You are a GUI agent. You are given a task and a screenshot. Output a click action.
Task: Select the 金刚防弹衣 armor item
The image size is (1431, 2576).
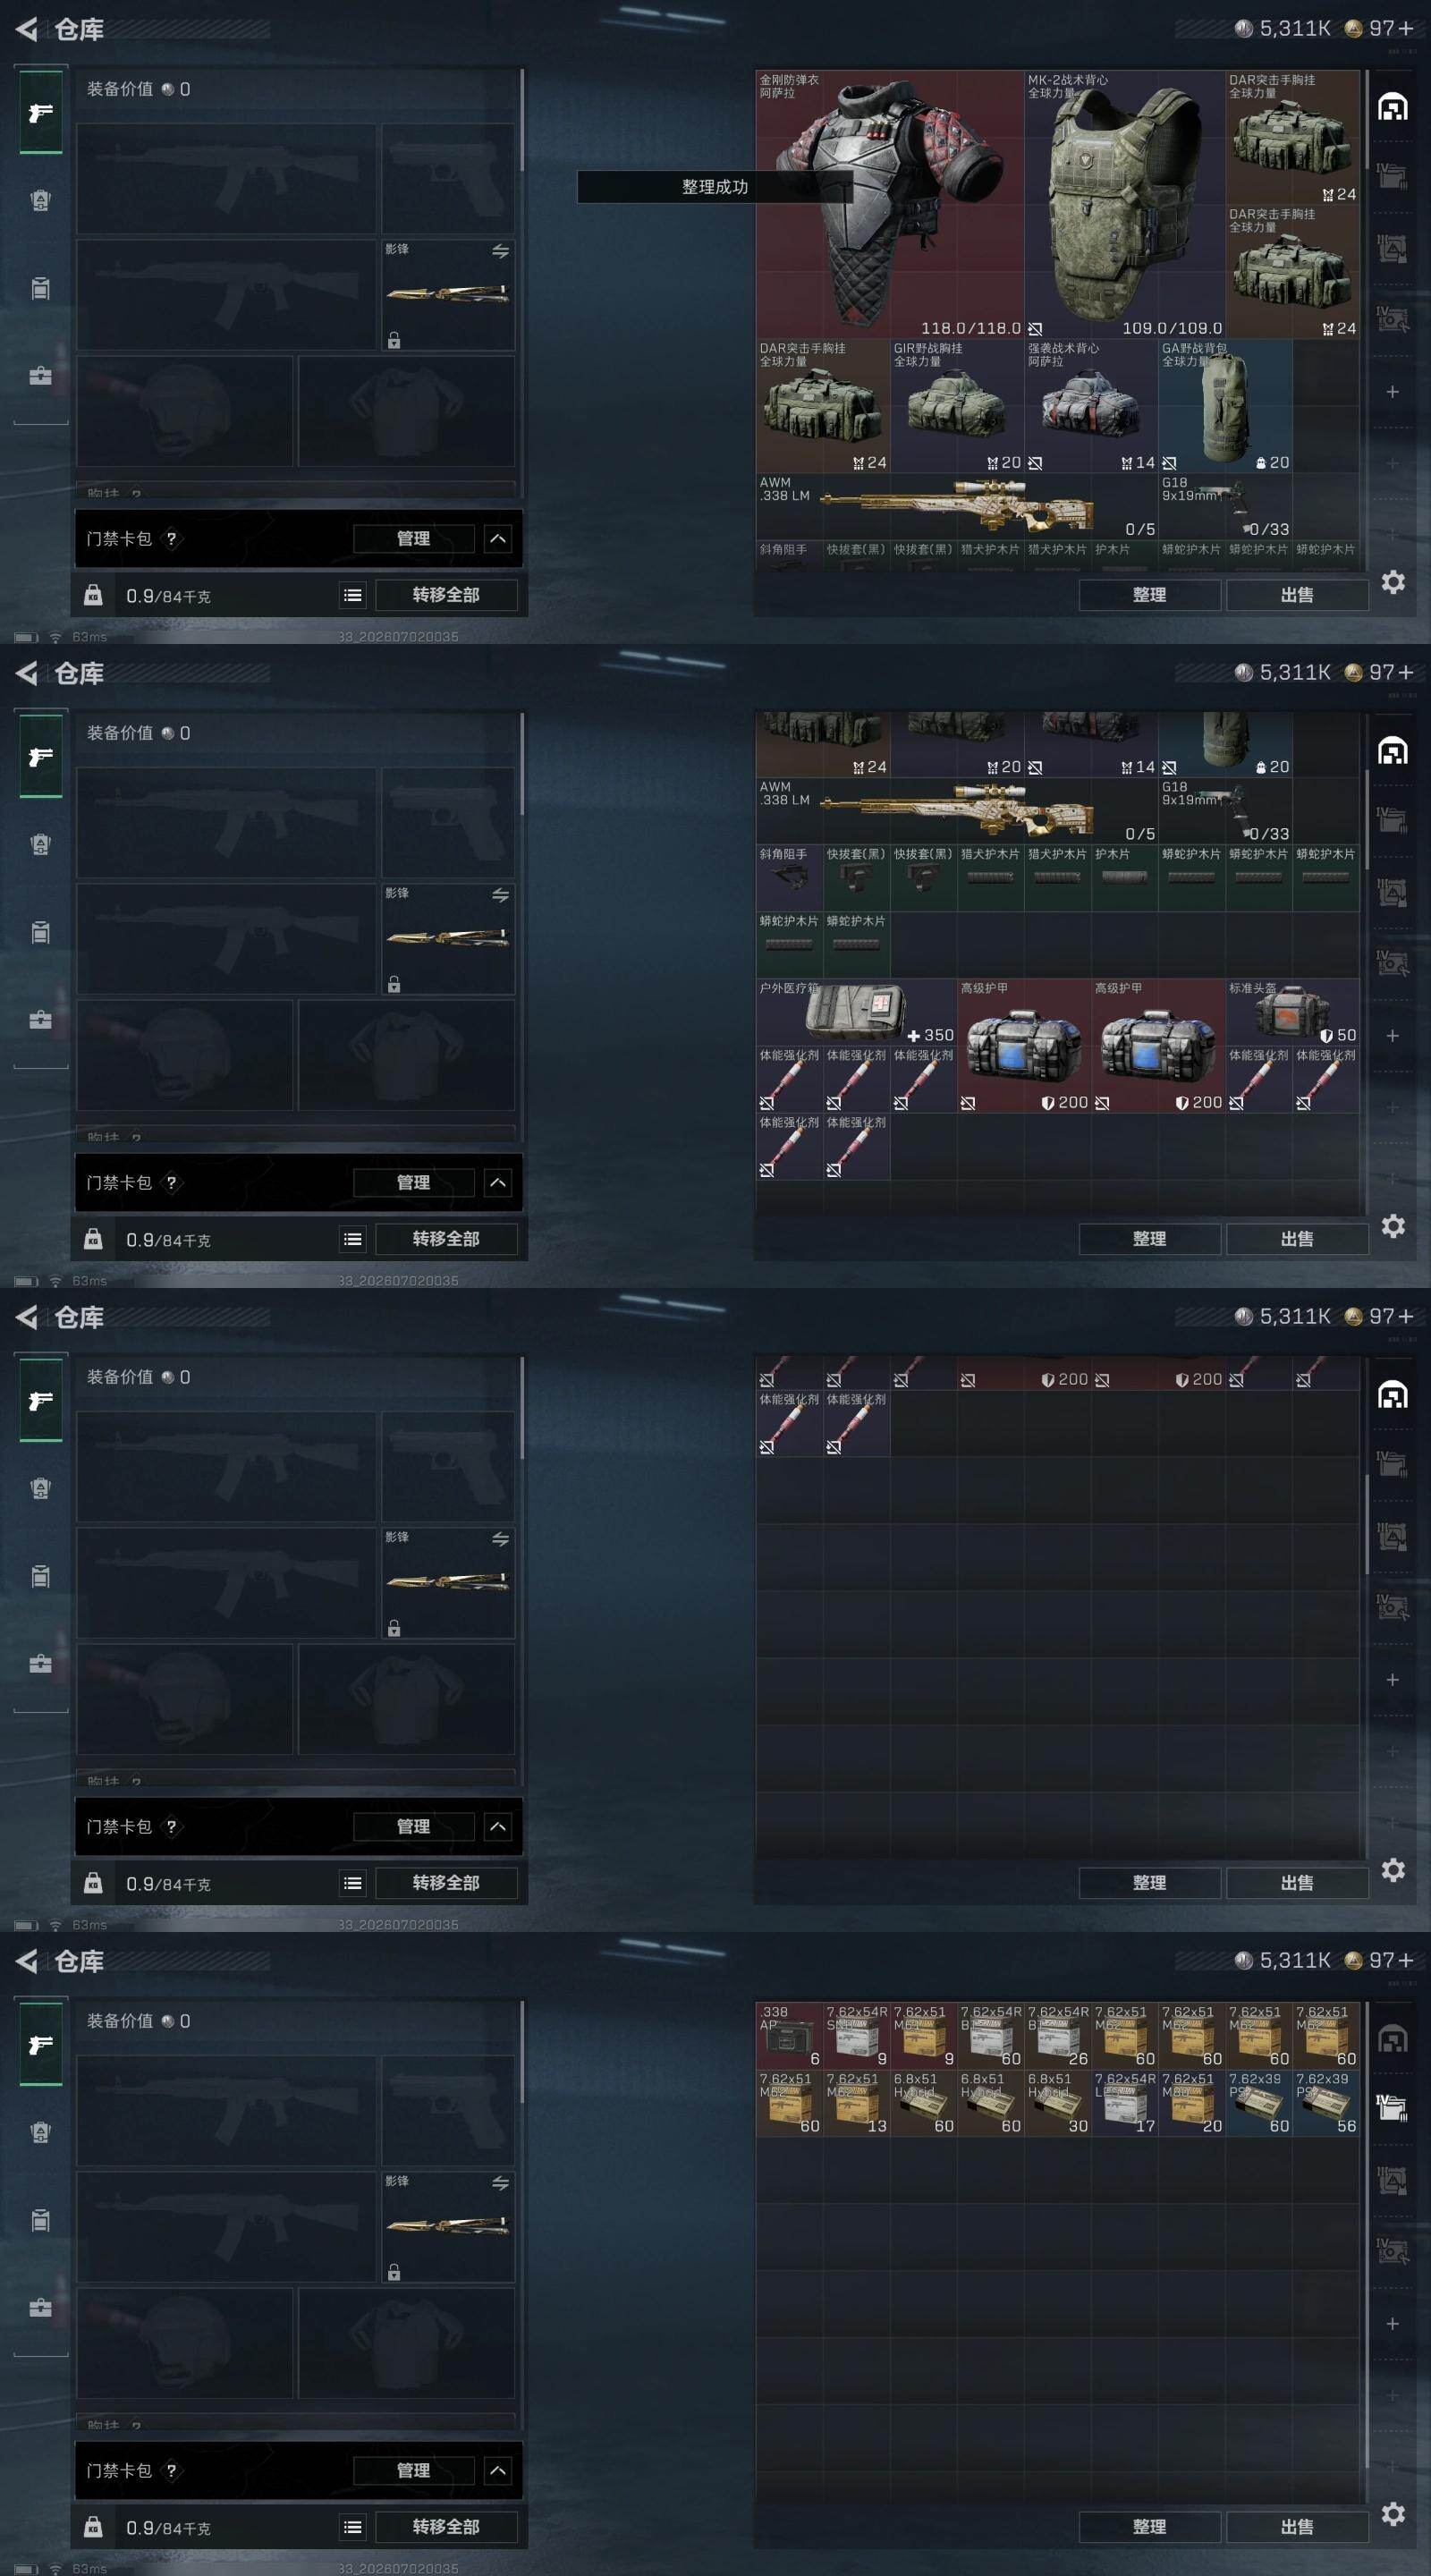pyautogui.click(x=890, y=204)
